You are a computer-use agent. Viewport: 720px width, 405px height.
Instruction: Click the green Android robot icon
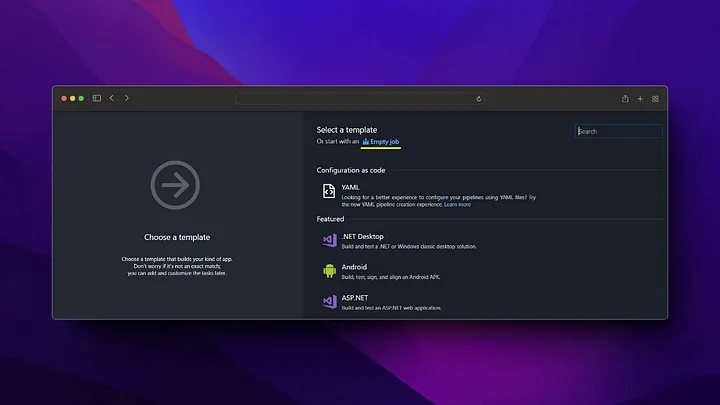click(x=329, y=271)
